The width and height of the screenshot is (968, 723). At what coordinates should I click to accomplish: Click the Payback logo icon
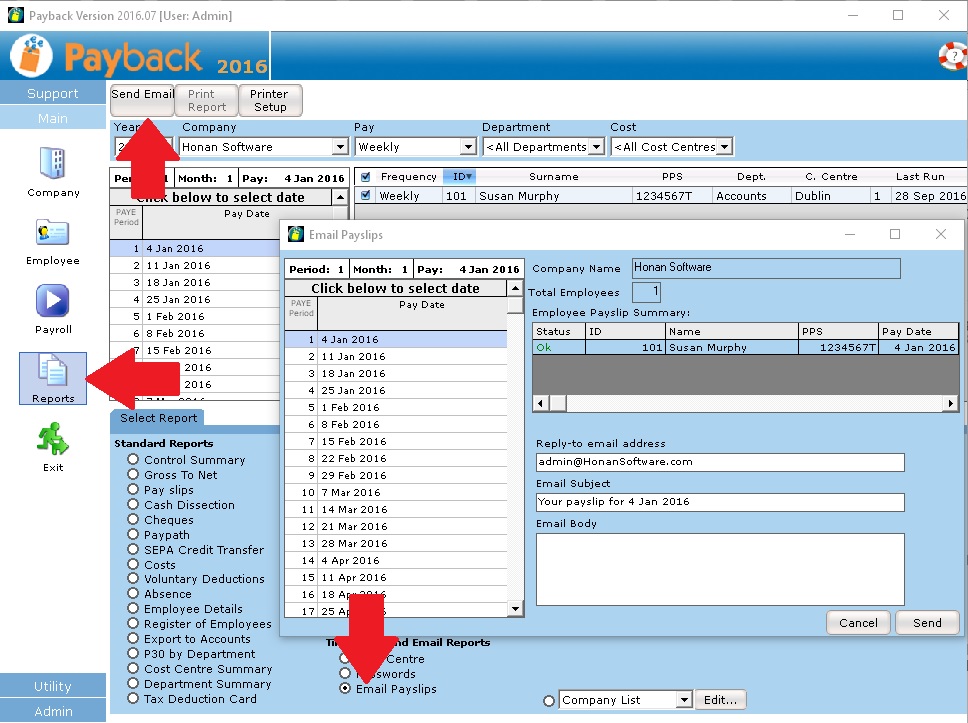pyautogui.click(x=31, y=56)
